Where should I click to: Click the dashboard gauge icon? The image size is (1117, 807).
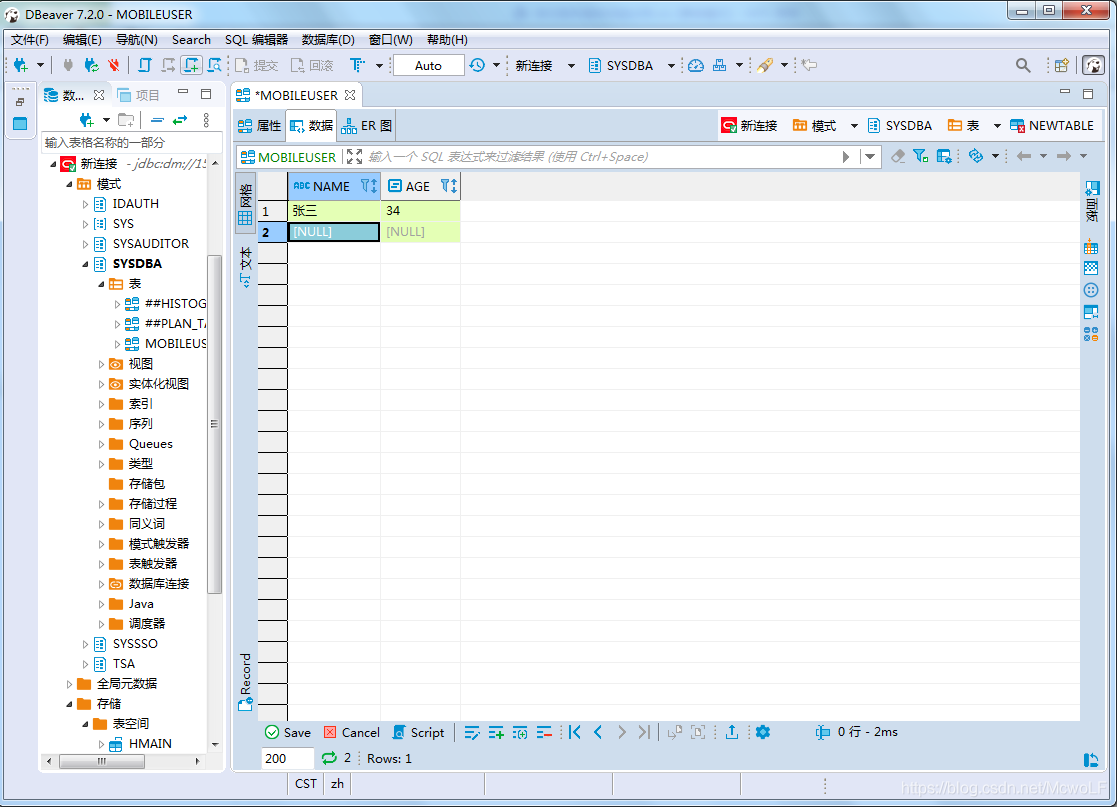click(x=696, y=66)
